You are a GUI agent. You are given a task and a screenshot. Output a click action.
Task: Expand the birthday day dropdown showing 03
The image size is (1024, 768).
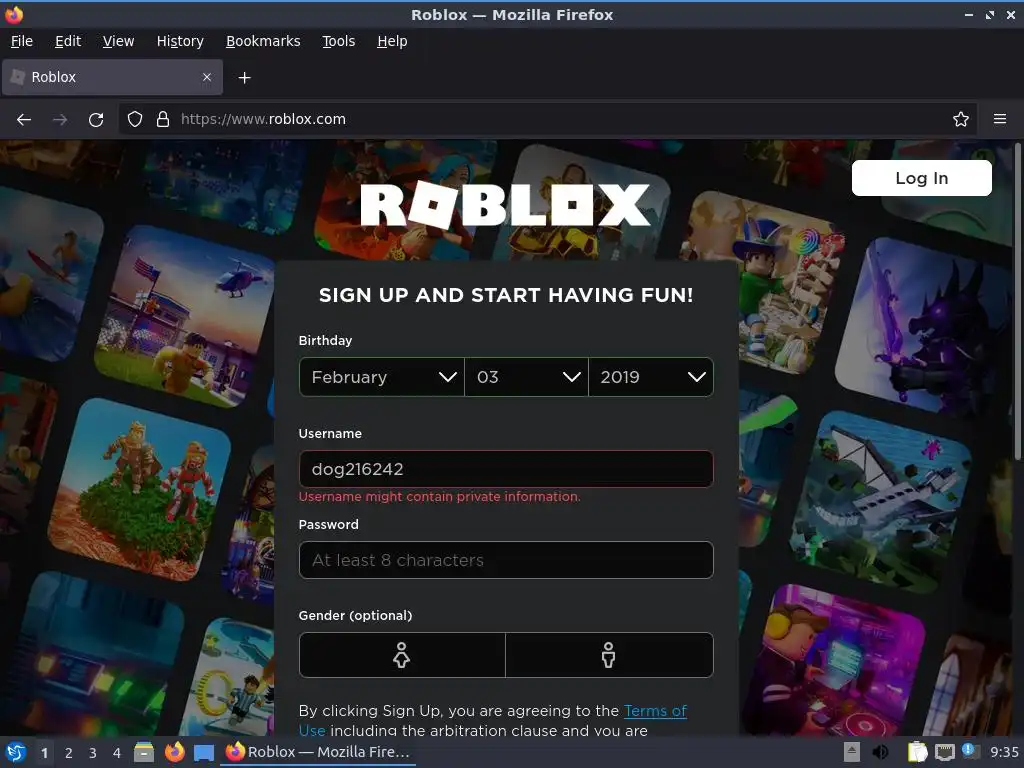(x=526, y=377)
